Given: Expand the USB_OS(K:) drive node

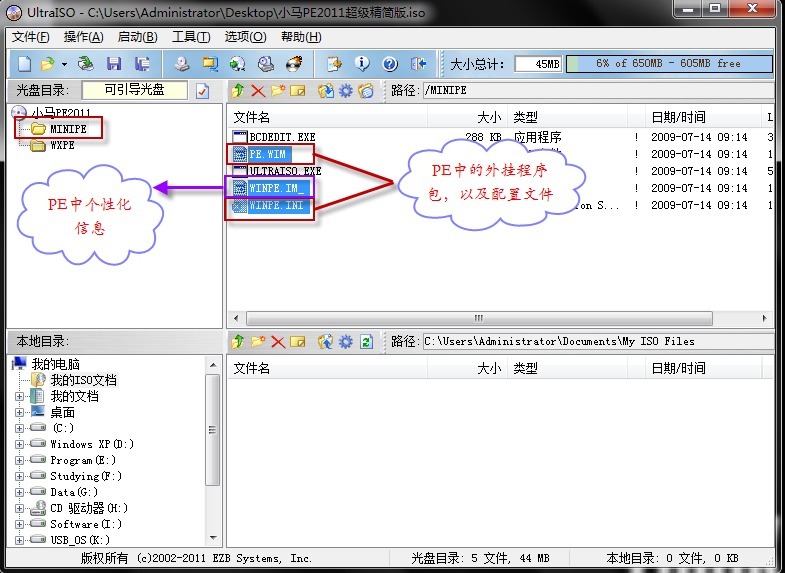Looking at the screenshot, I should coord(20,540).
